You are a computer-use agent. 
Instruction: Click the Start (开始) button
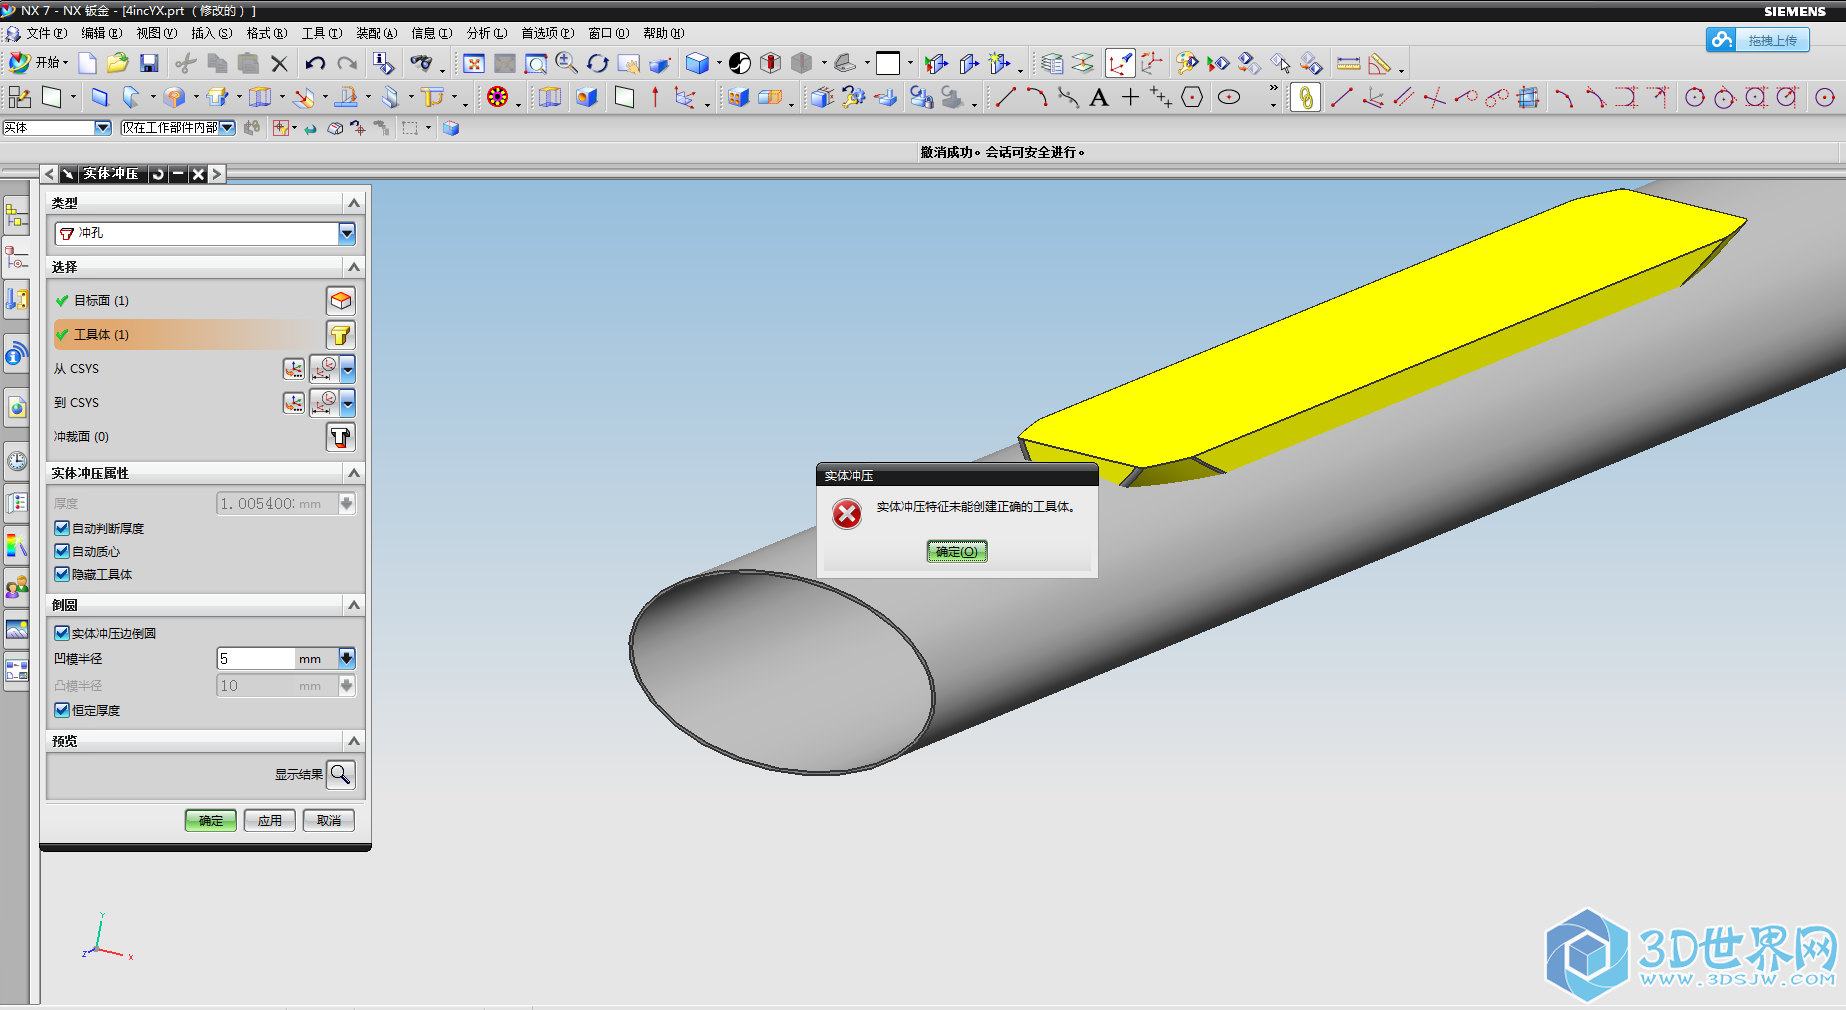(x=39, y=63)
